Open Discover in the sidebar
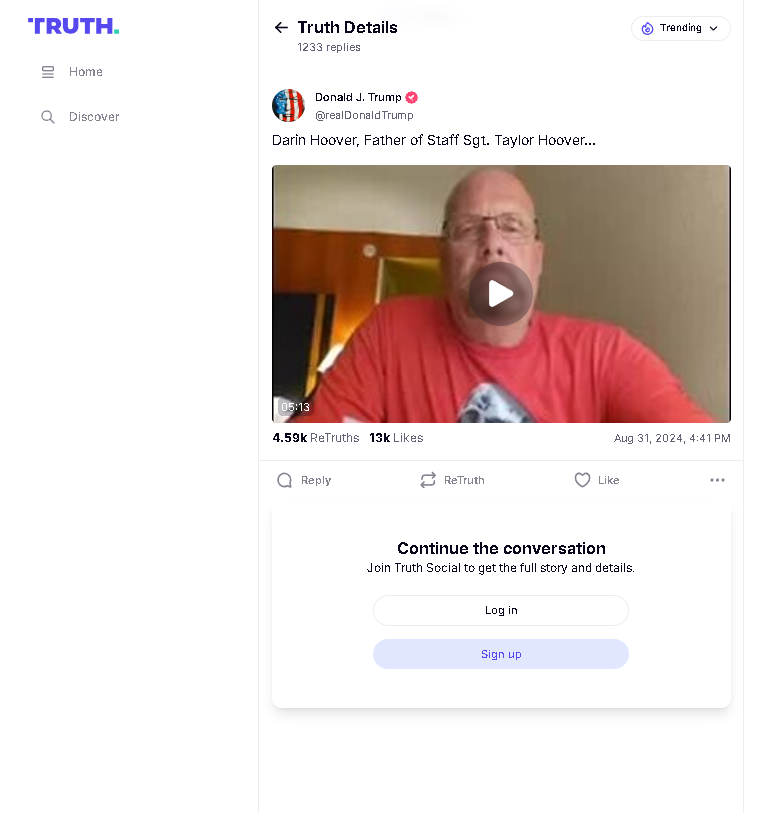Image resolution: width=760 pixels, height=813 pixels. (81, 117)
